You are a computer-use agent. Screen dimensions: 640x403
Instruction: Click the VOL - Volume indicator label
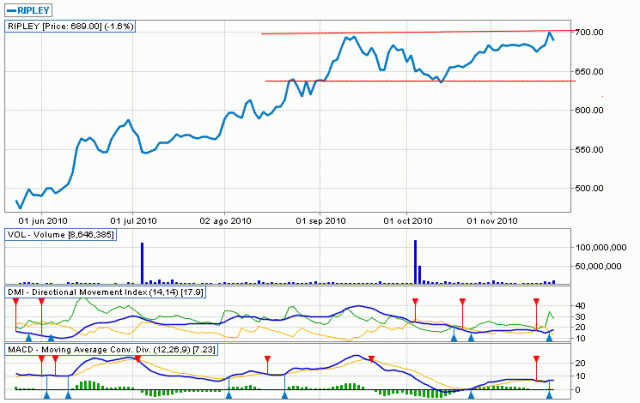[x=60, y=235]
